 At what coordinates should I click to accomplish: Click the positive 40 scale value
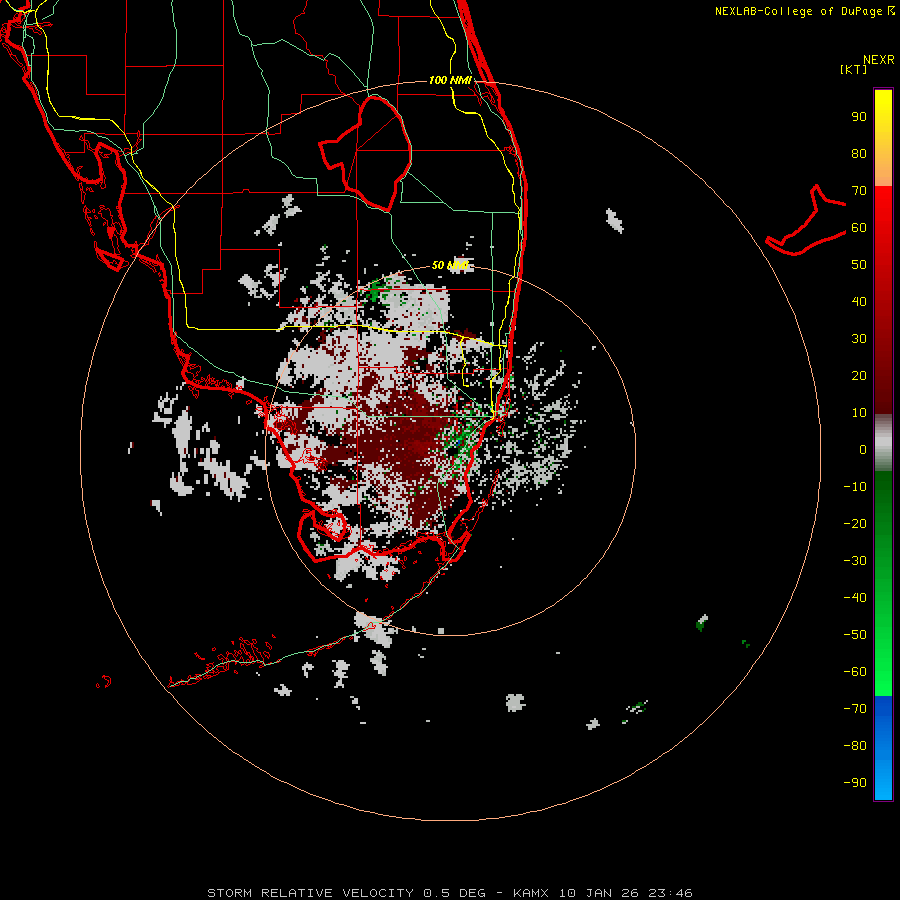click(x=859, y=302)
